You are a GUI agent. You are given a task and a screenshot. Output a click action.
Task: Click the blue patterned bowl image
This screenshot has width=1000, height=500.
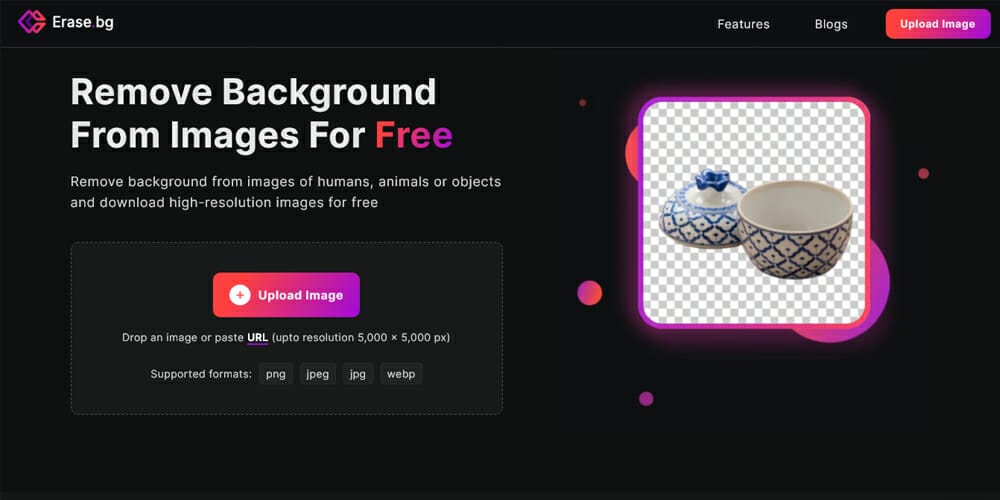[795, 230]
